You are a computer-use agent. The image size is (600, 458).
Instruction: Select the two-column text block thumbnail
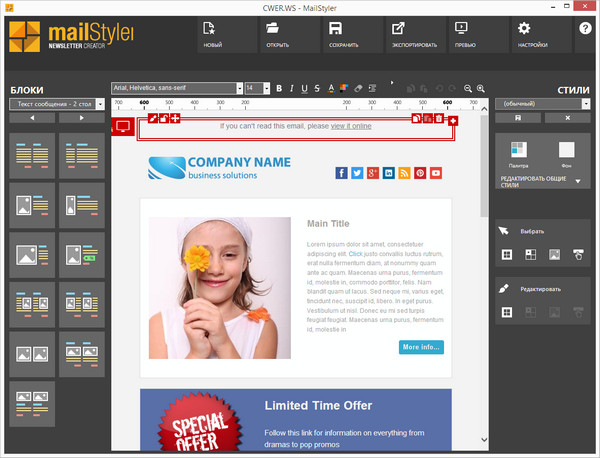[x=32, y=156]
